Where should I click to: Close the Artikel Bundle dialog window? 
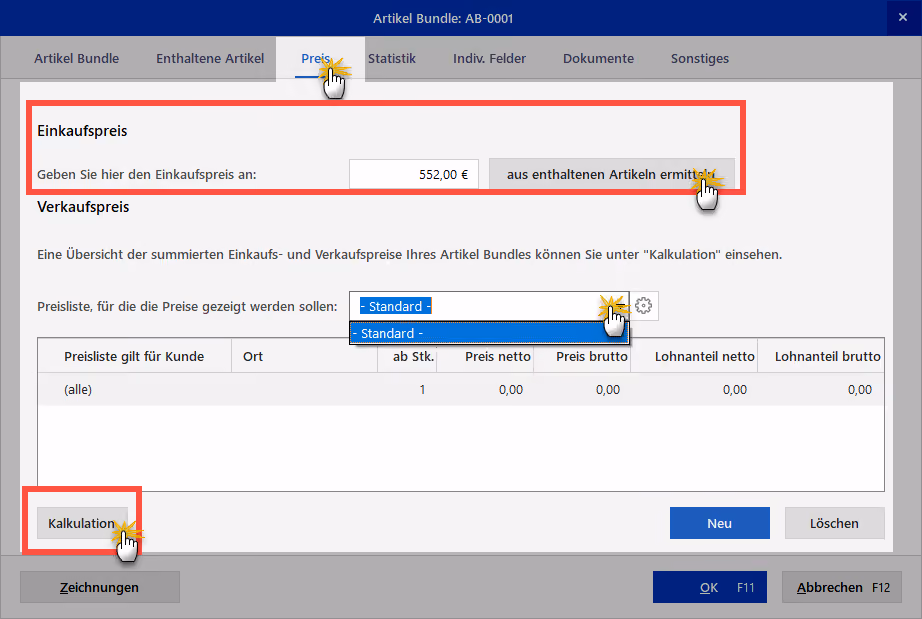pos(903,18)
